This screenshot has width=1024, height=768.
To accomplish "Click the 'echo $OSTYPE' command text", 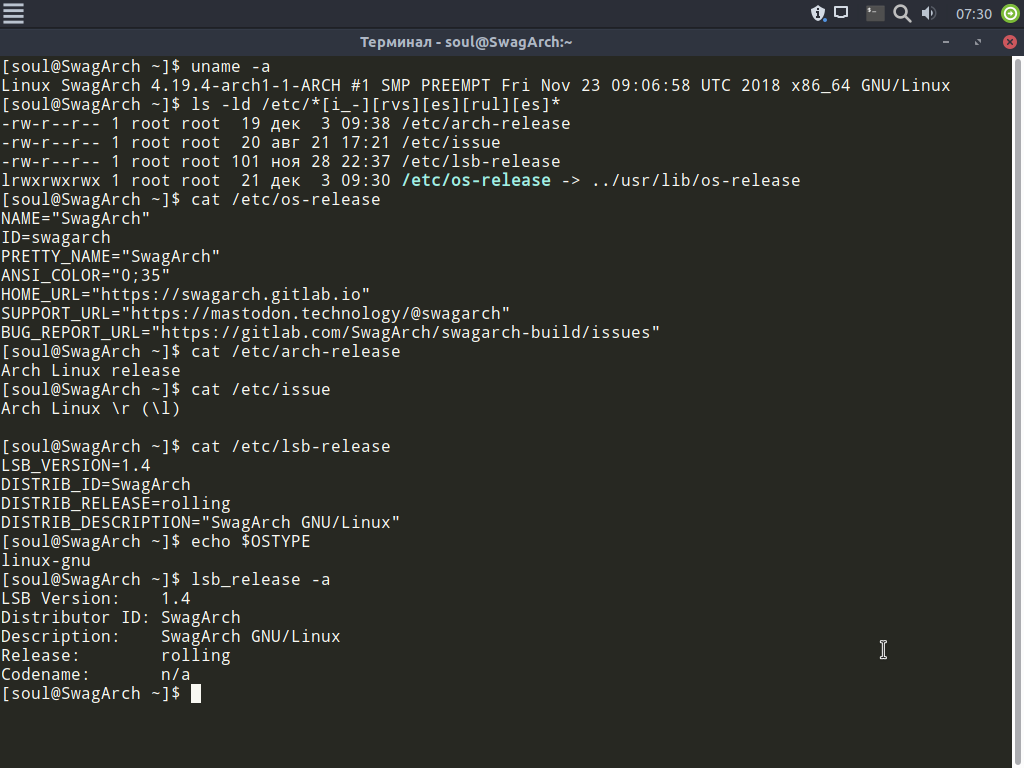I will click(x=251, y=541).
